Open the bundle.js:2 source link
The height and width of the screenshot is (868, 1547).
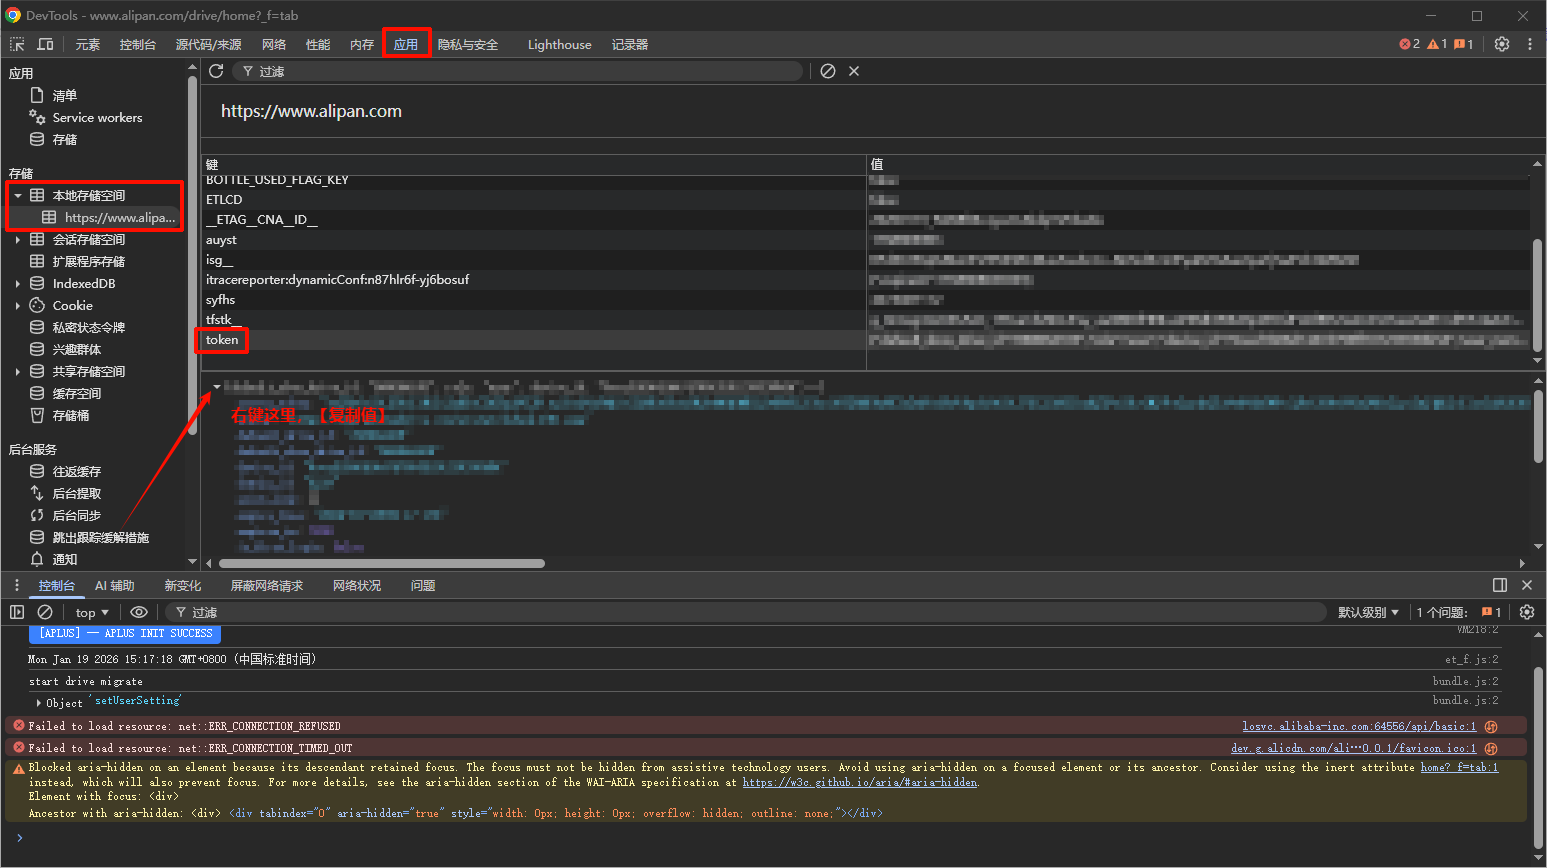coord(1465,681)
